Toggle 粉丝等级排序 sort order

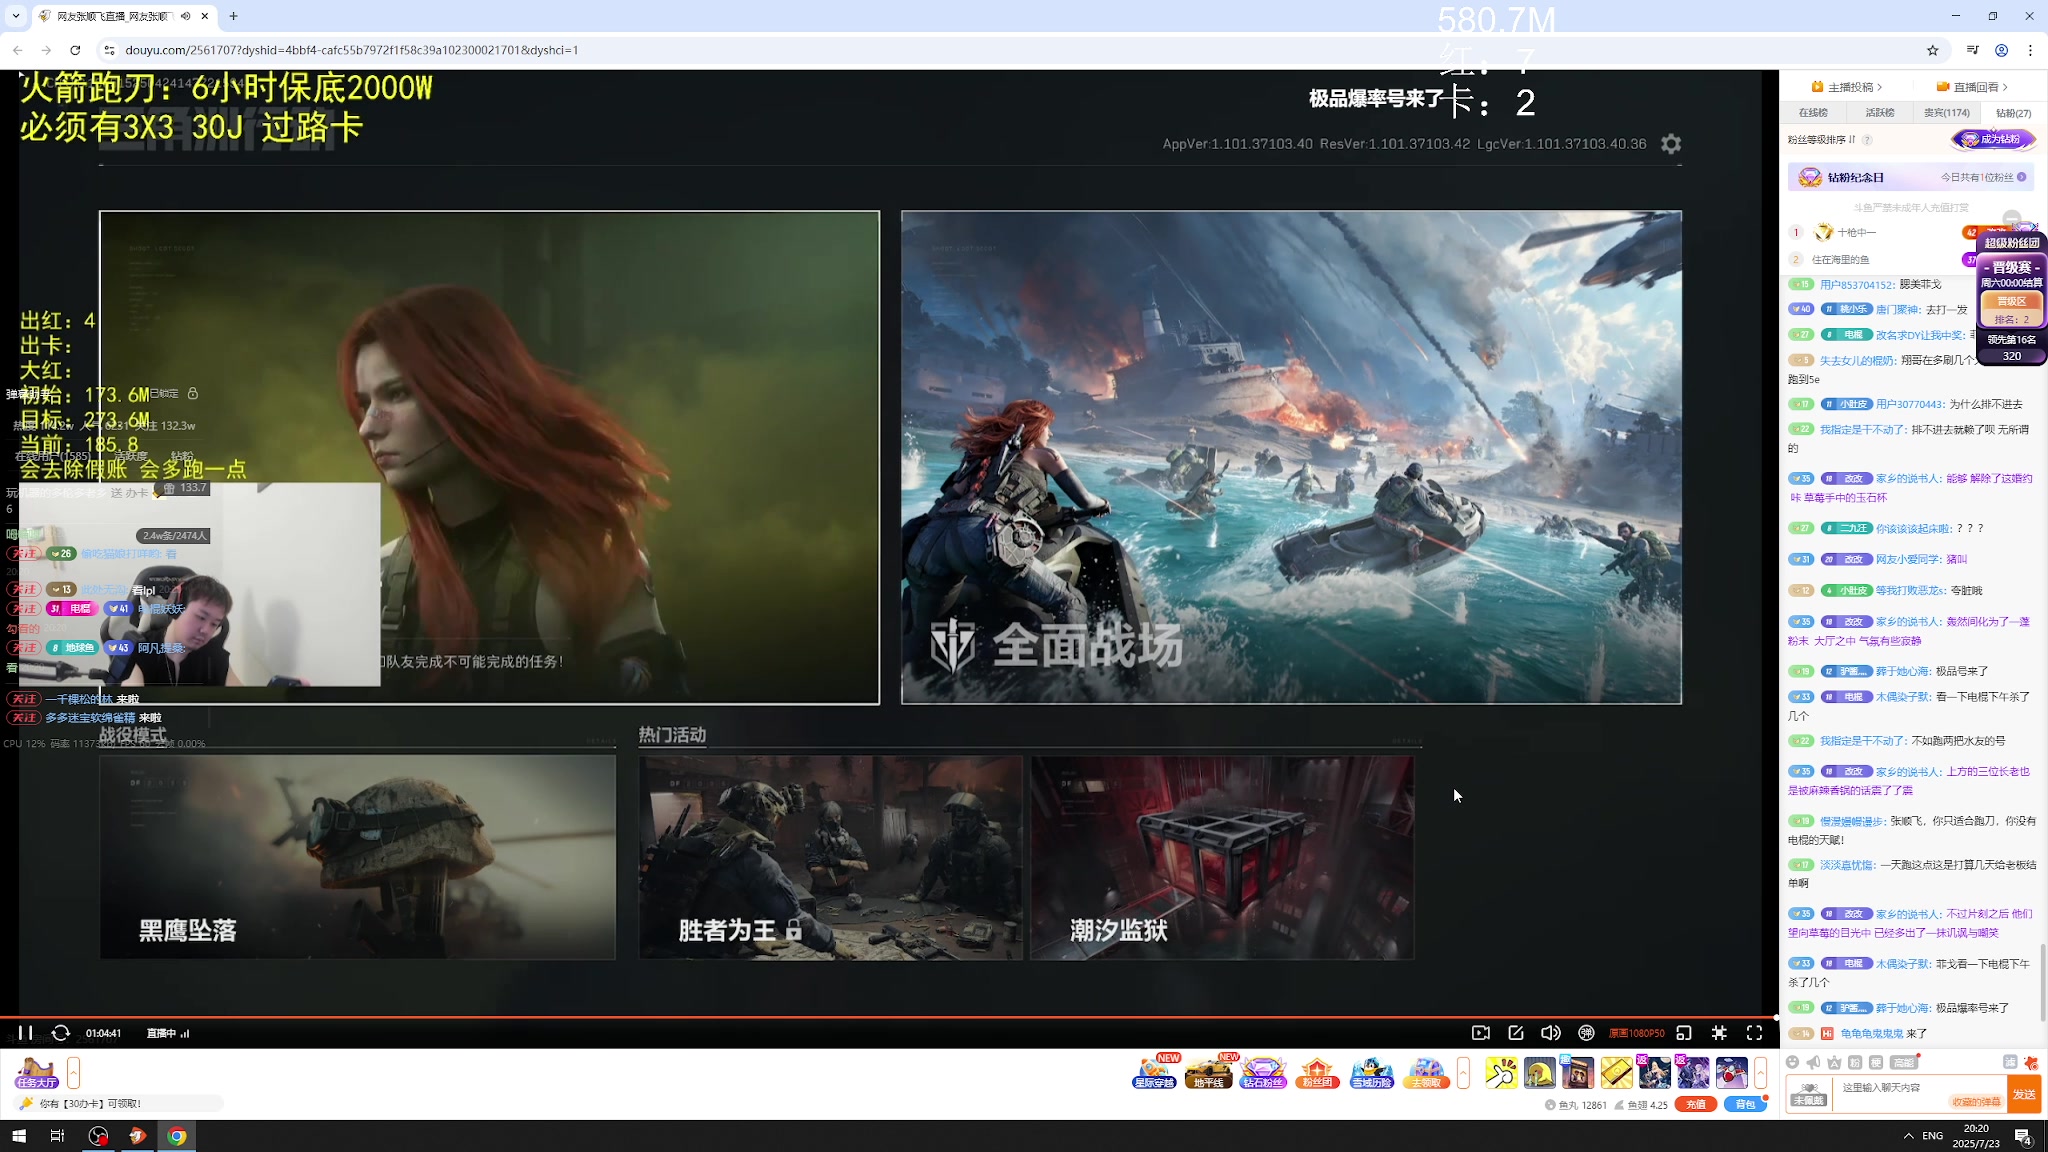coord(1821,140)
